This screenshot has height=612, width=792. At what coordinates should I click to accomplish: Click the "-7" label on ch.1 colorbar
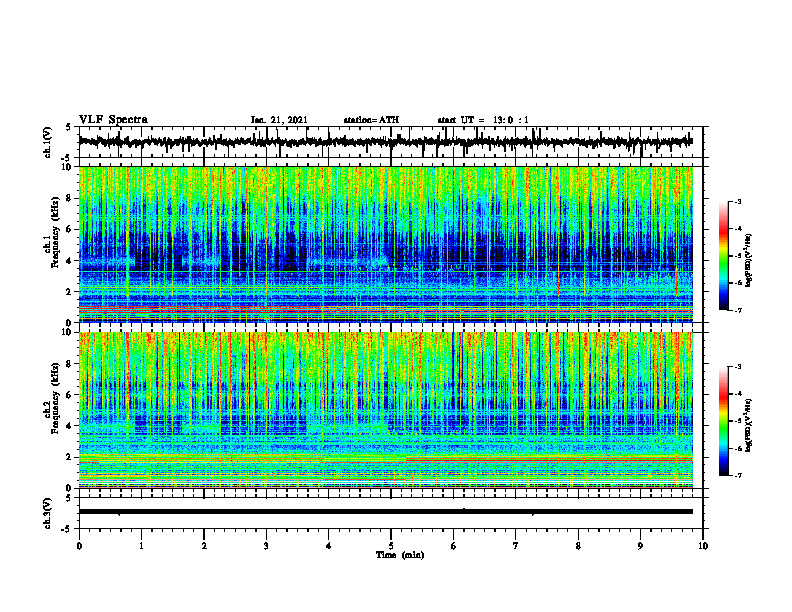click(x=738, y=310)
